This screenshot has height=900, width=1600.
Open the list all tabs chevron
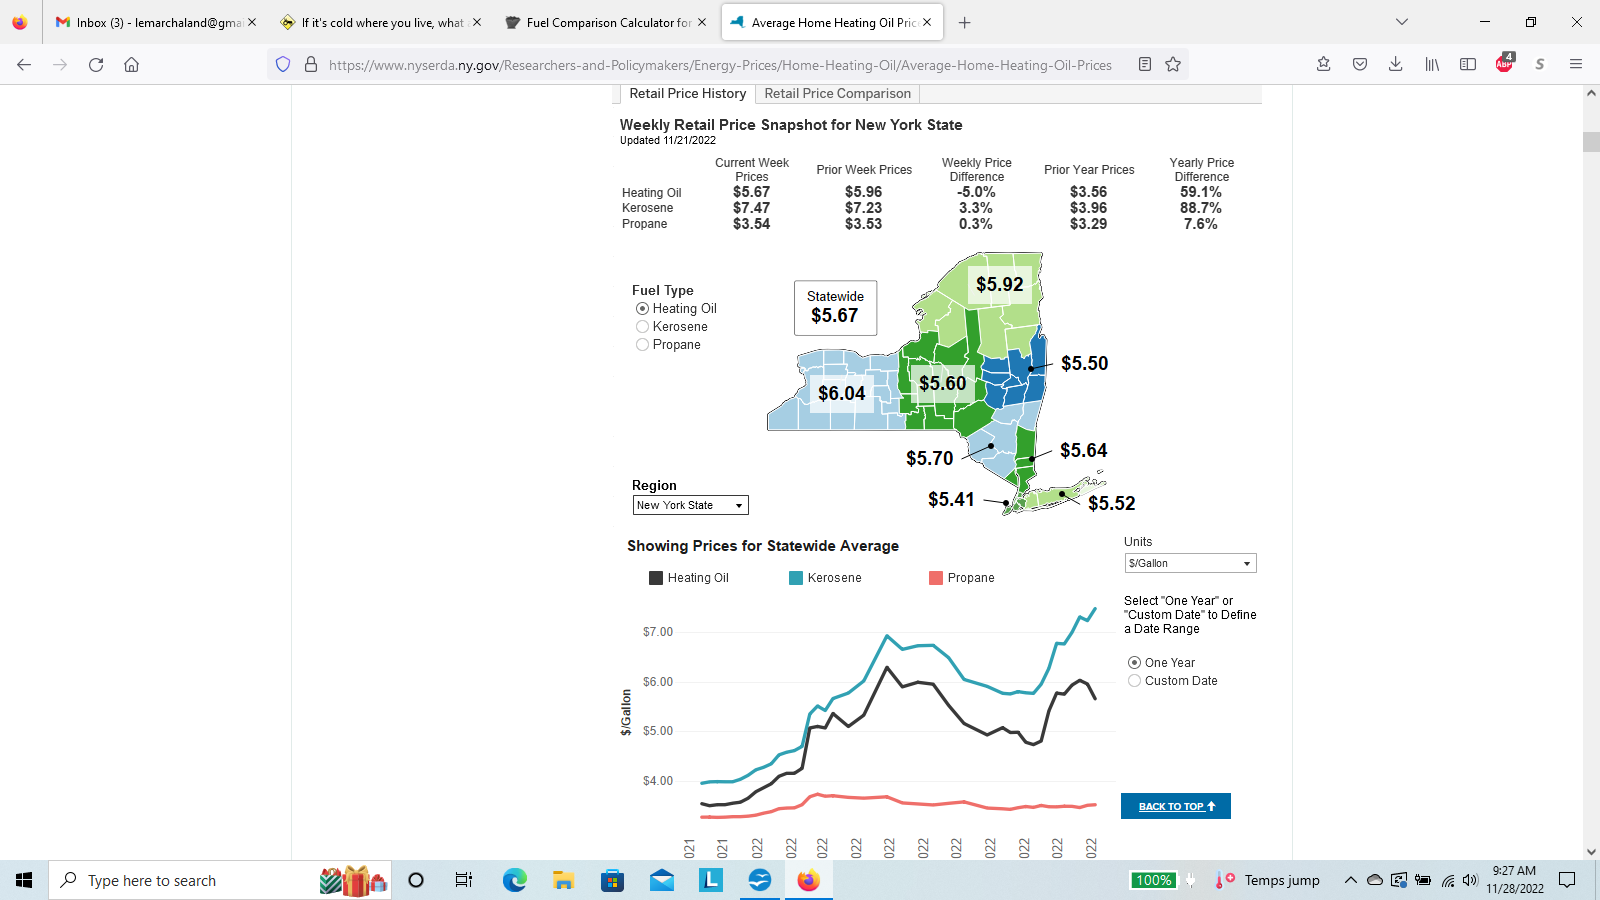[x=1402, y=22]
